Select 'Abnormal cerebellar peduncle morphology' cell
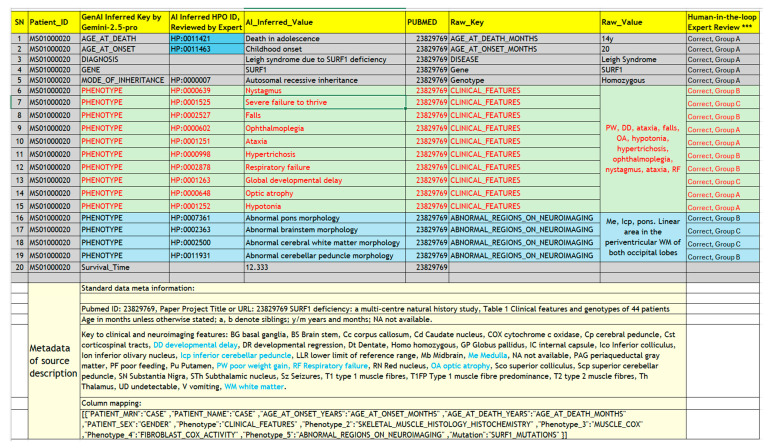The image size is (768, 448). tap(324, 256)
